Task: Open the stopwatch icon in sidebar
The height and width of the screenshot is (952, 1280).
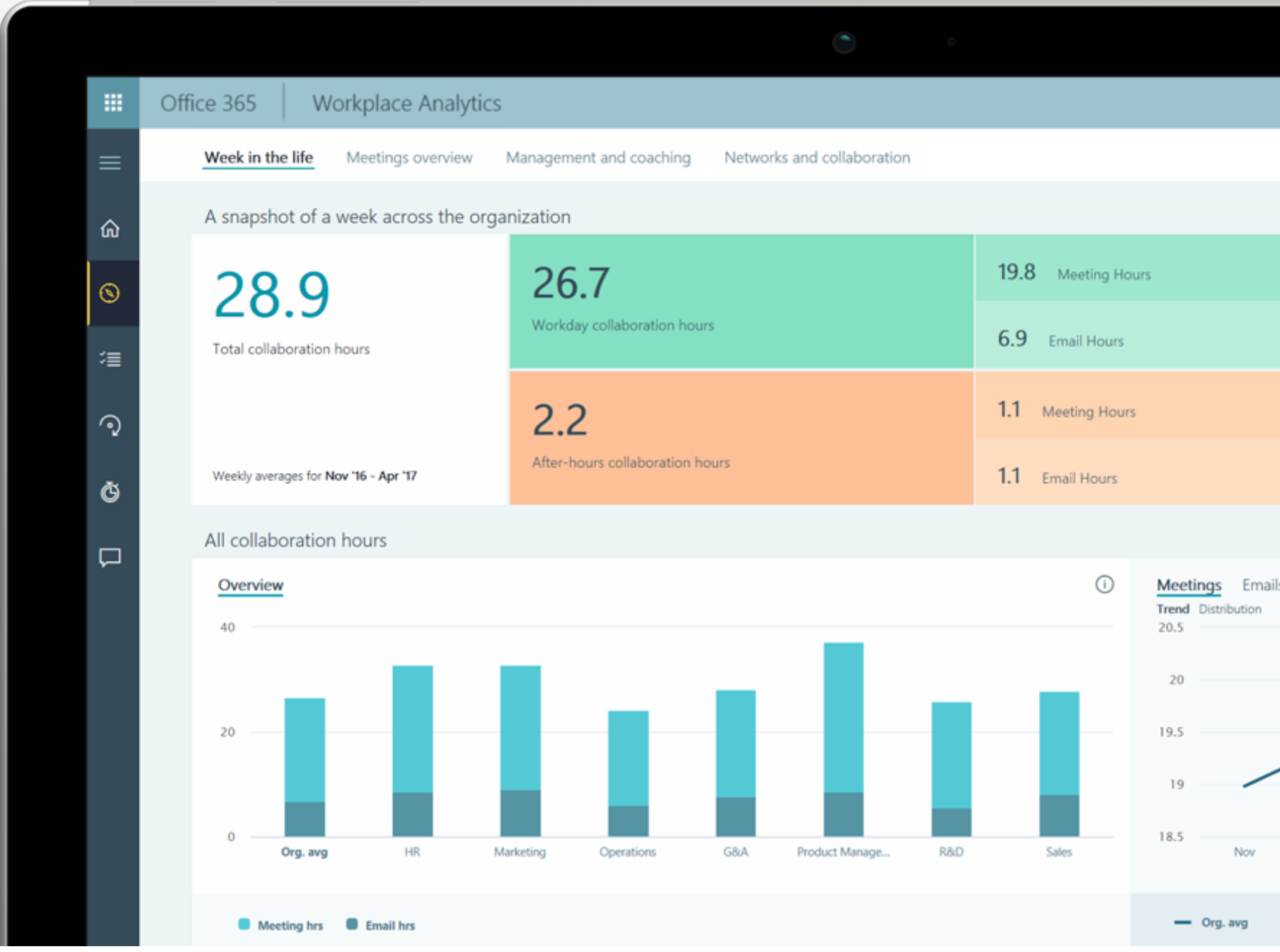Action: 111,491
